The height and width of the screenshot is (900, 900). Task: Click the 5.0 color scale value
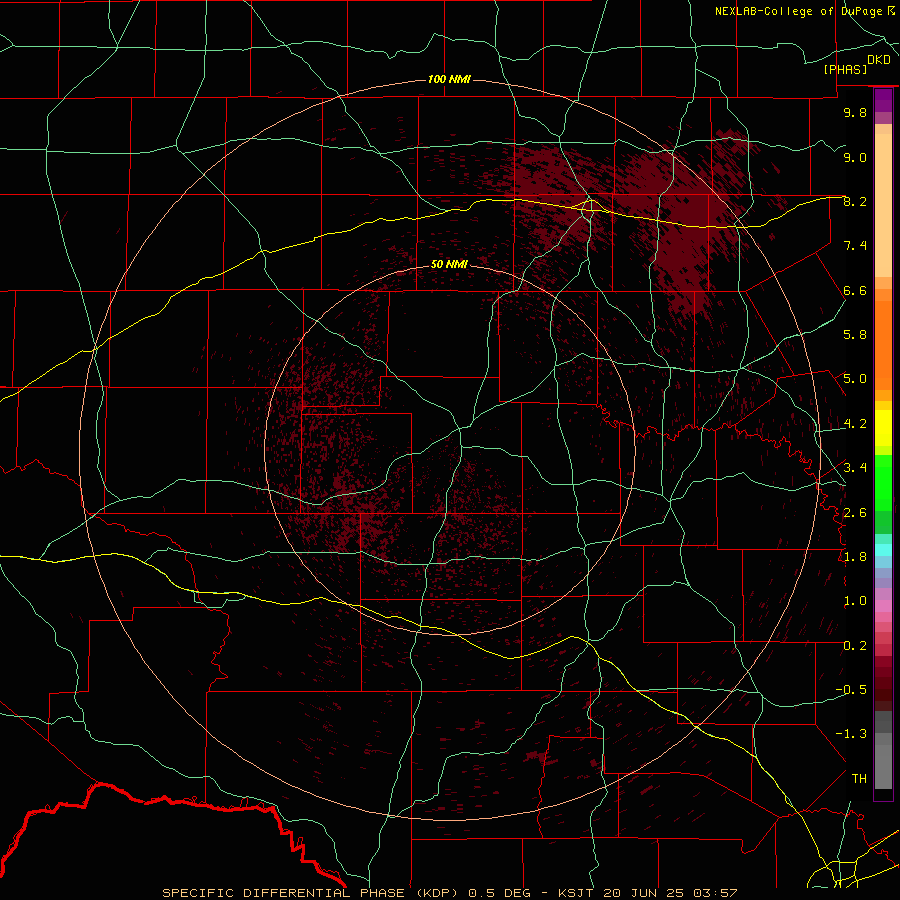coord(855,379)
